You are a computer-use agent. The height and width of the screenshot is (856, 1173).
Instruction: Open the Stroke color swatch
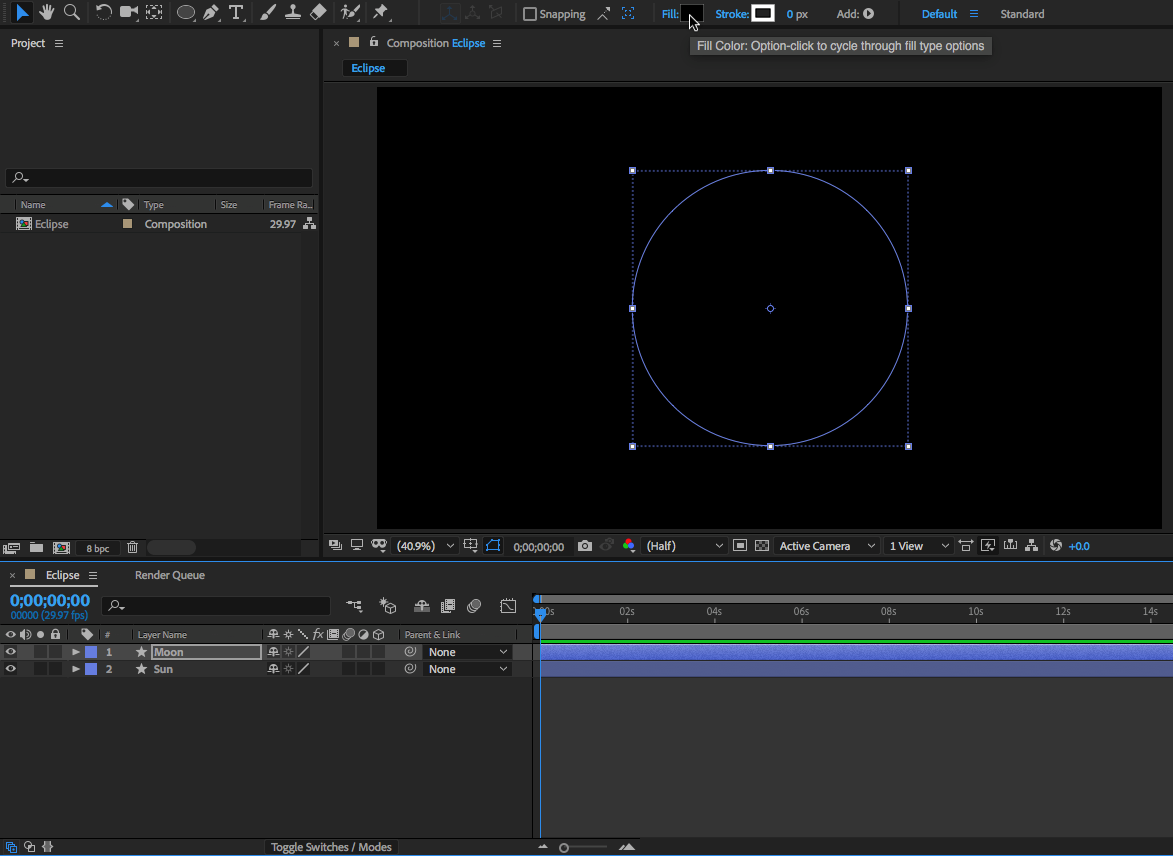pyautogui.click(x=763, y=14)
